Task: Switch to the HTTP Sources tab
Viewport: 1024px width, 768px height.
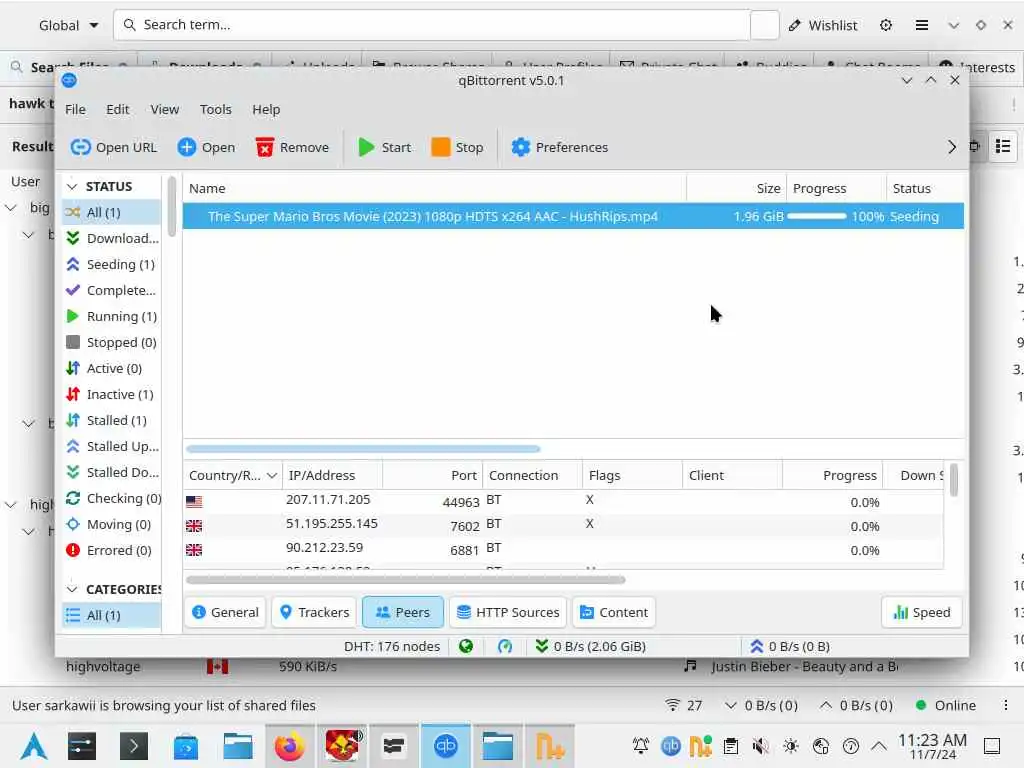Action: coord(508,613)
